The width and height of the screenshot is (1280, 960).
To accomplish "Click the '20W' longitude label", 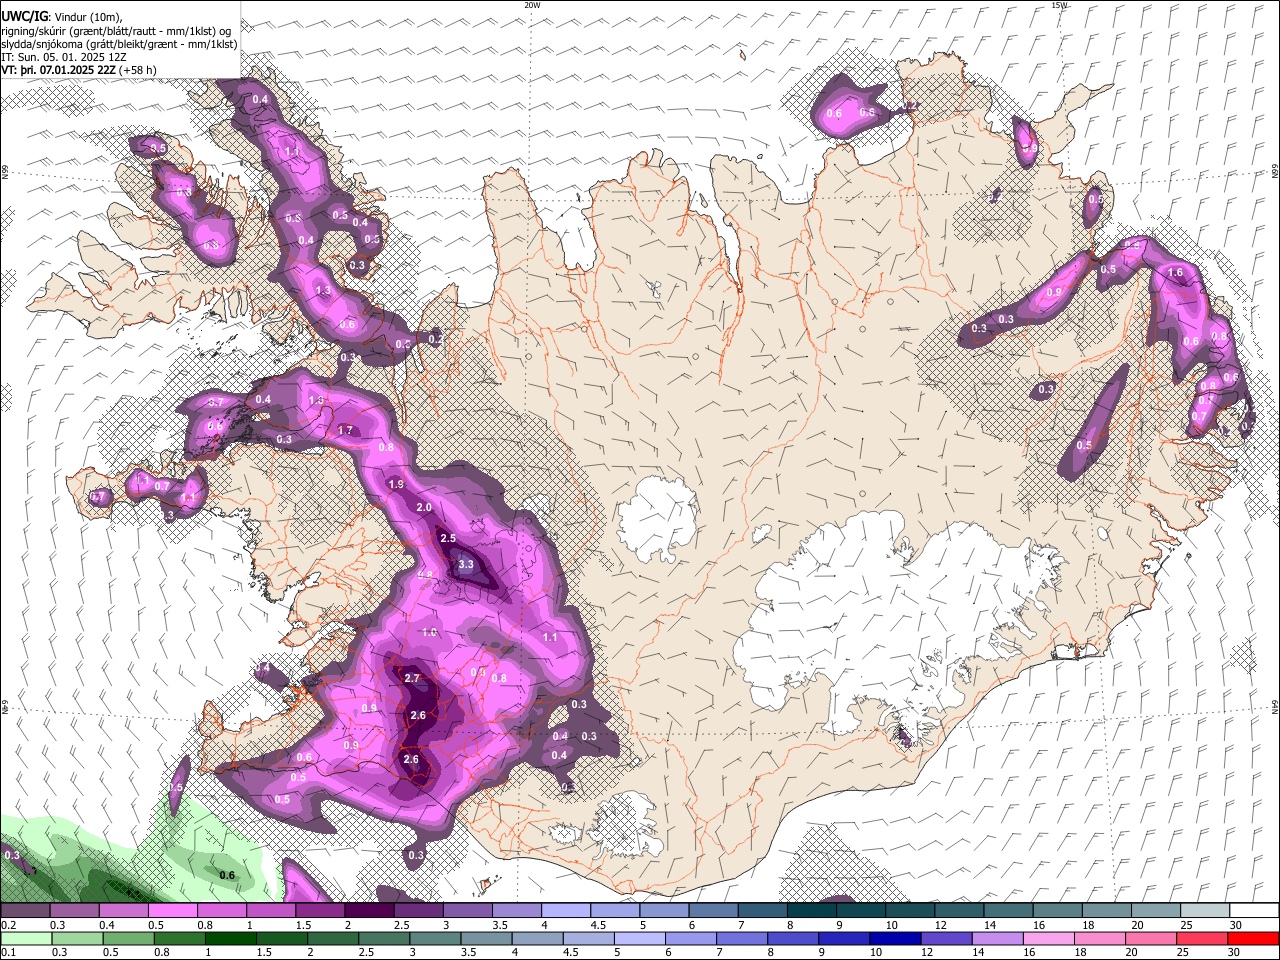I will coord(532,5).
